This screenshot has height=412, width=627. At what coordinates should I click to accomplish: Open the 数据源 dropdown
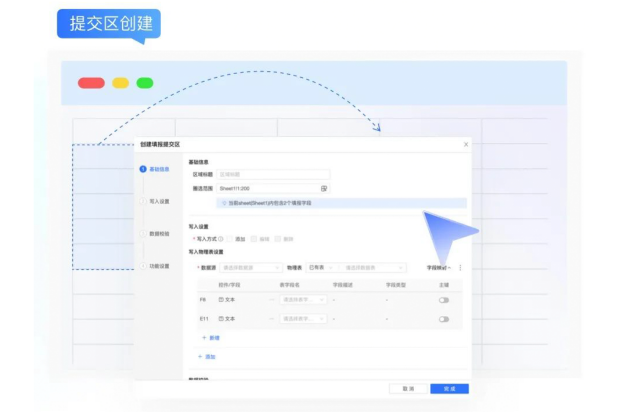coord(250,268)
